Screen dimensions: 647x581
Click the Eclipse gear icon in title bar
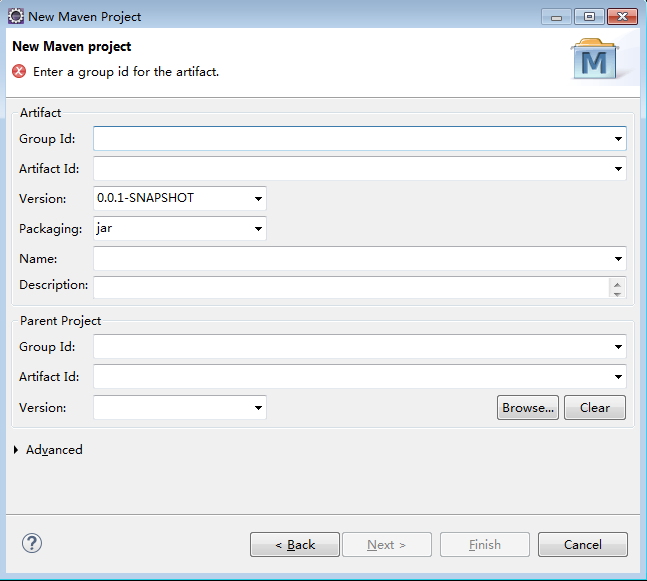pyautogui.click(x=16, y=17)
